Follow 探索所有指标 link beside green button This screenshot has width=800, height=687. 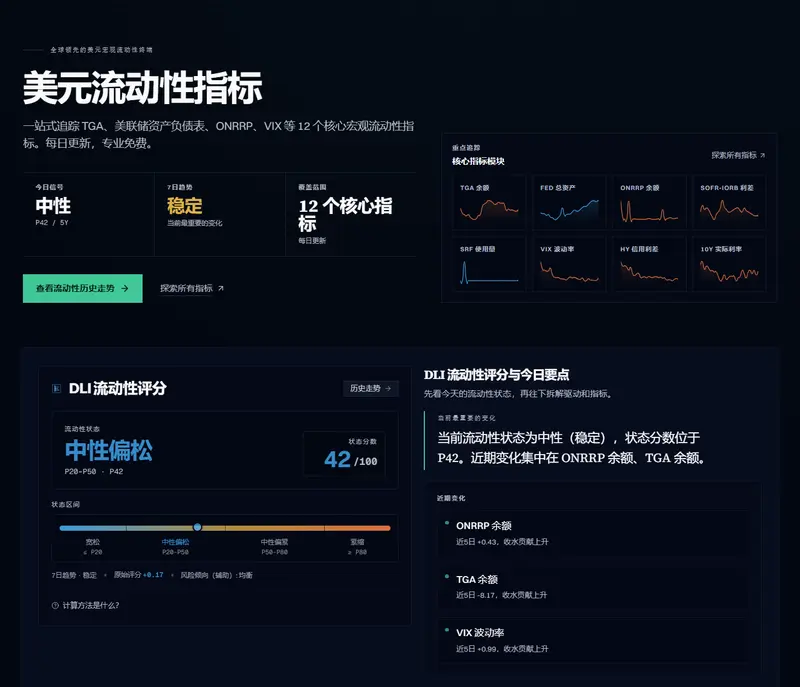(x=192, y=289)
